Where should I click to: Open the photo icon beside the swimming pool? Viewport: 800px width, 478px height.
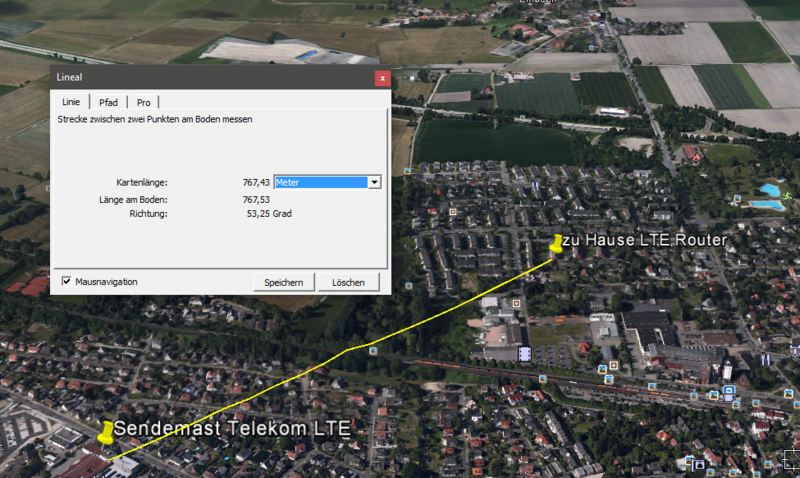737,198
